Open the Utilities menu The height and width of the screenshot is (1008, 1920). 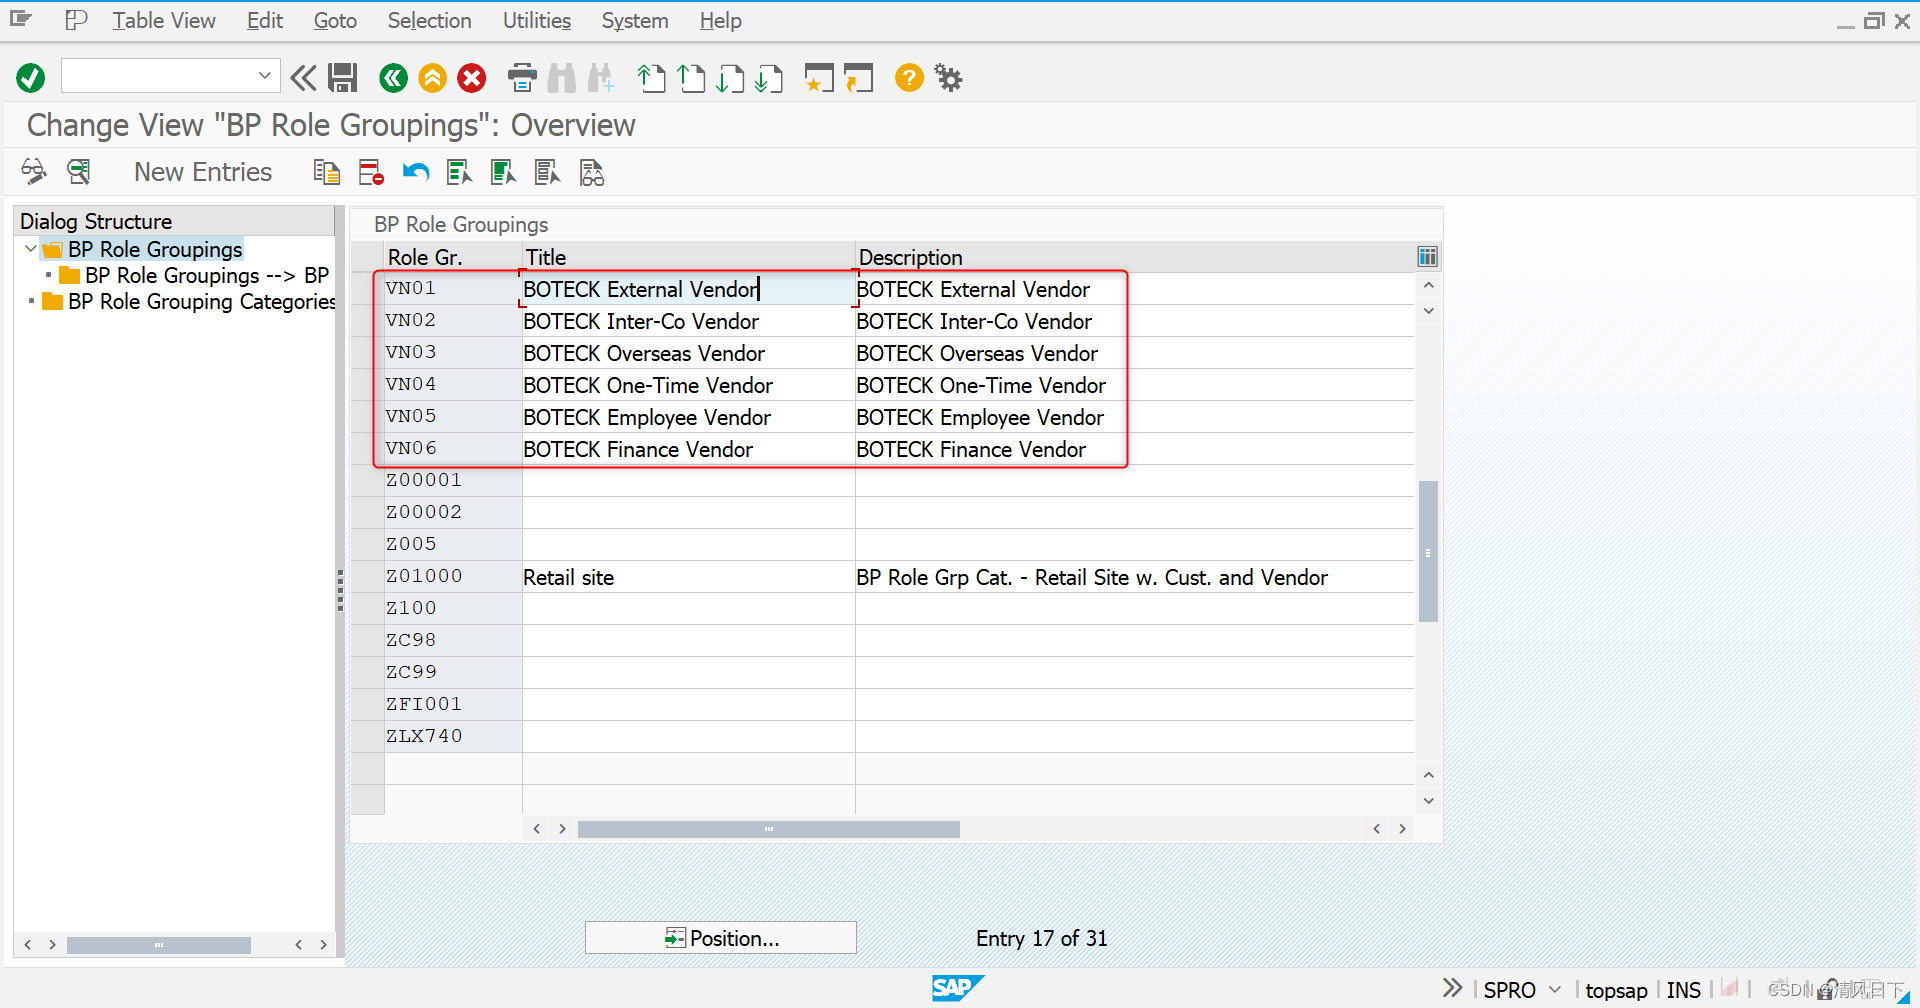pyautogui.click(x=537, y=21)
